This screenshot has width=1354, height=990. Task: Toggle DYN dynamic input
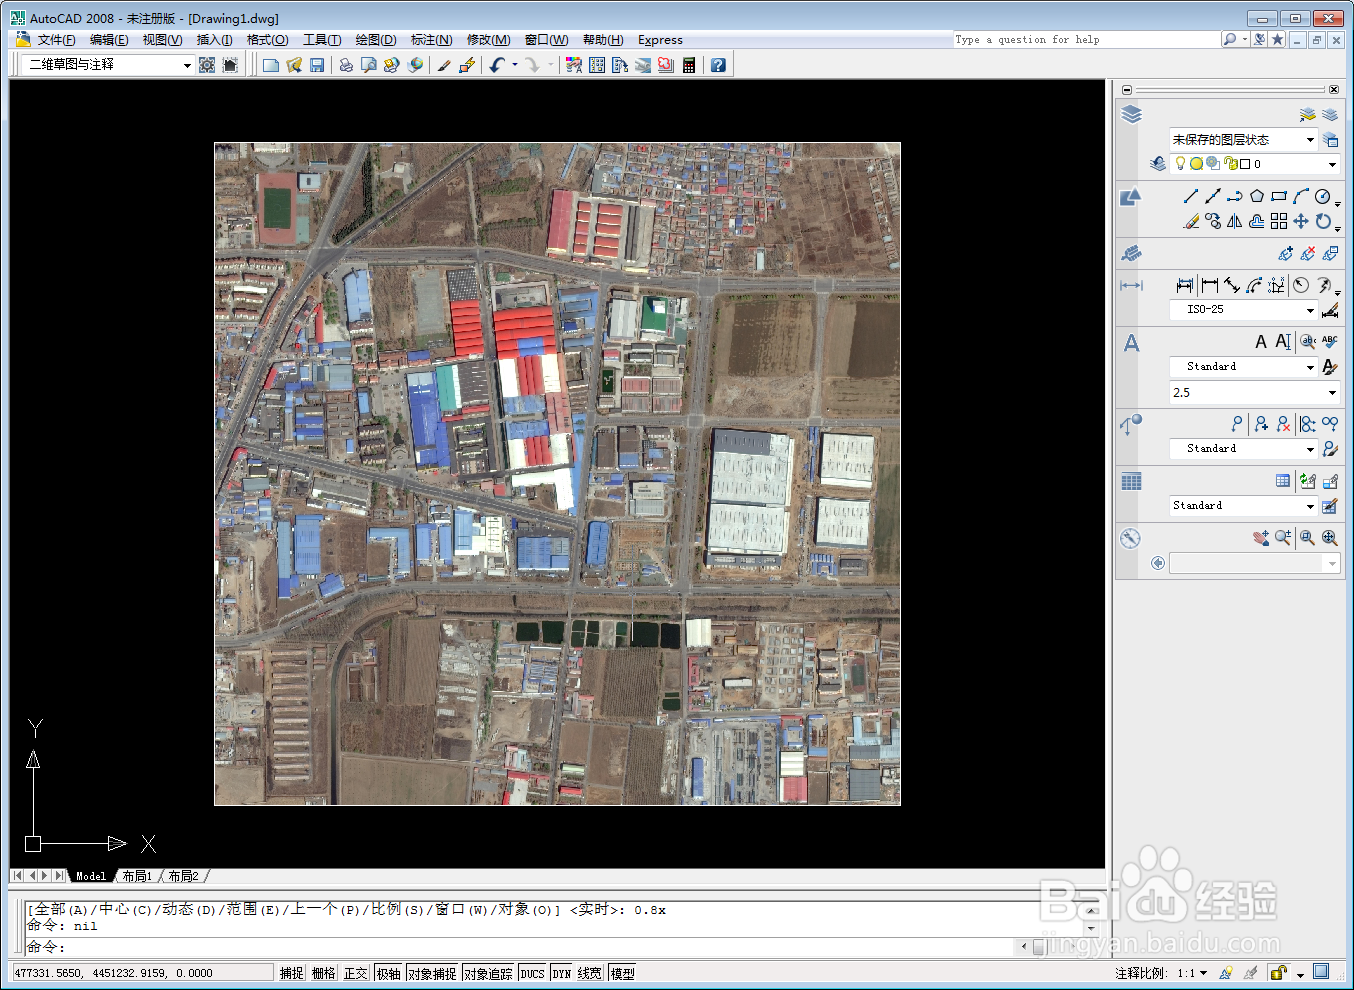click(562, 973)
